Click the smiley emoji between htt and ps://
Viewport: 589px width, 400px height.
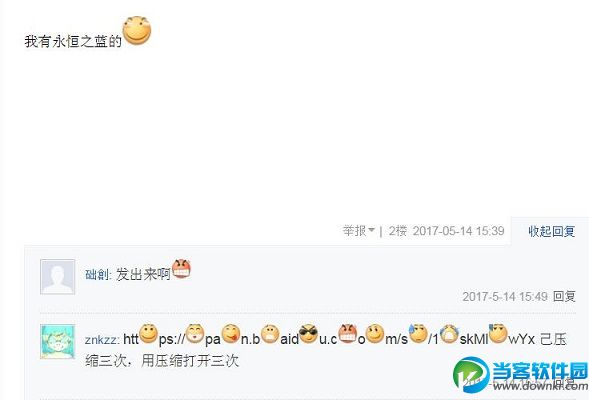pos(148,334)
